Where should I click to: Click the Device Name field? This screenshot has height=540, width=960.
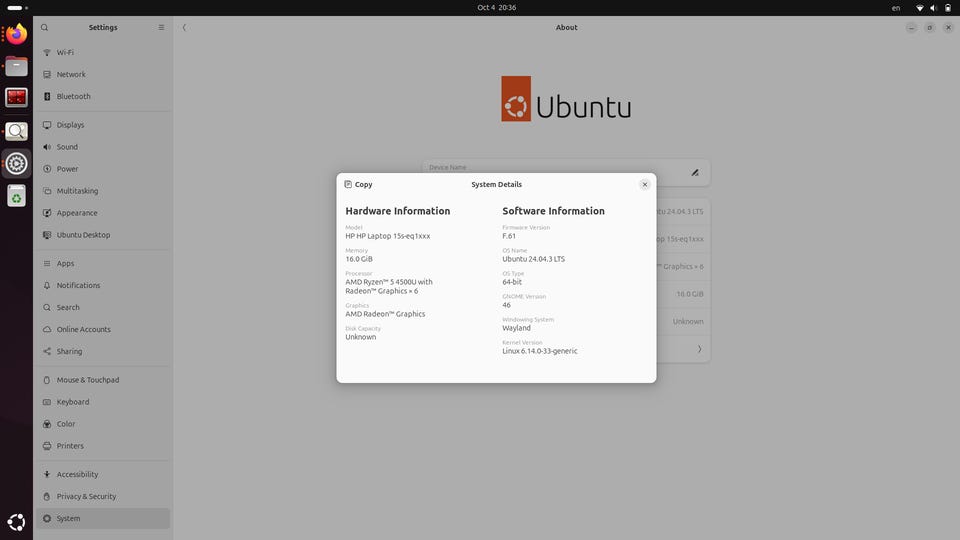point(566,173)
